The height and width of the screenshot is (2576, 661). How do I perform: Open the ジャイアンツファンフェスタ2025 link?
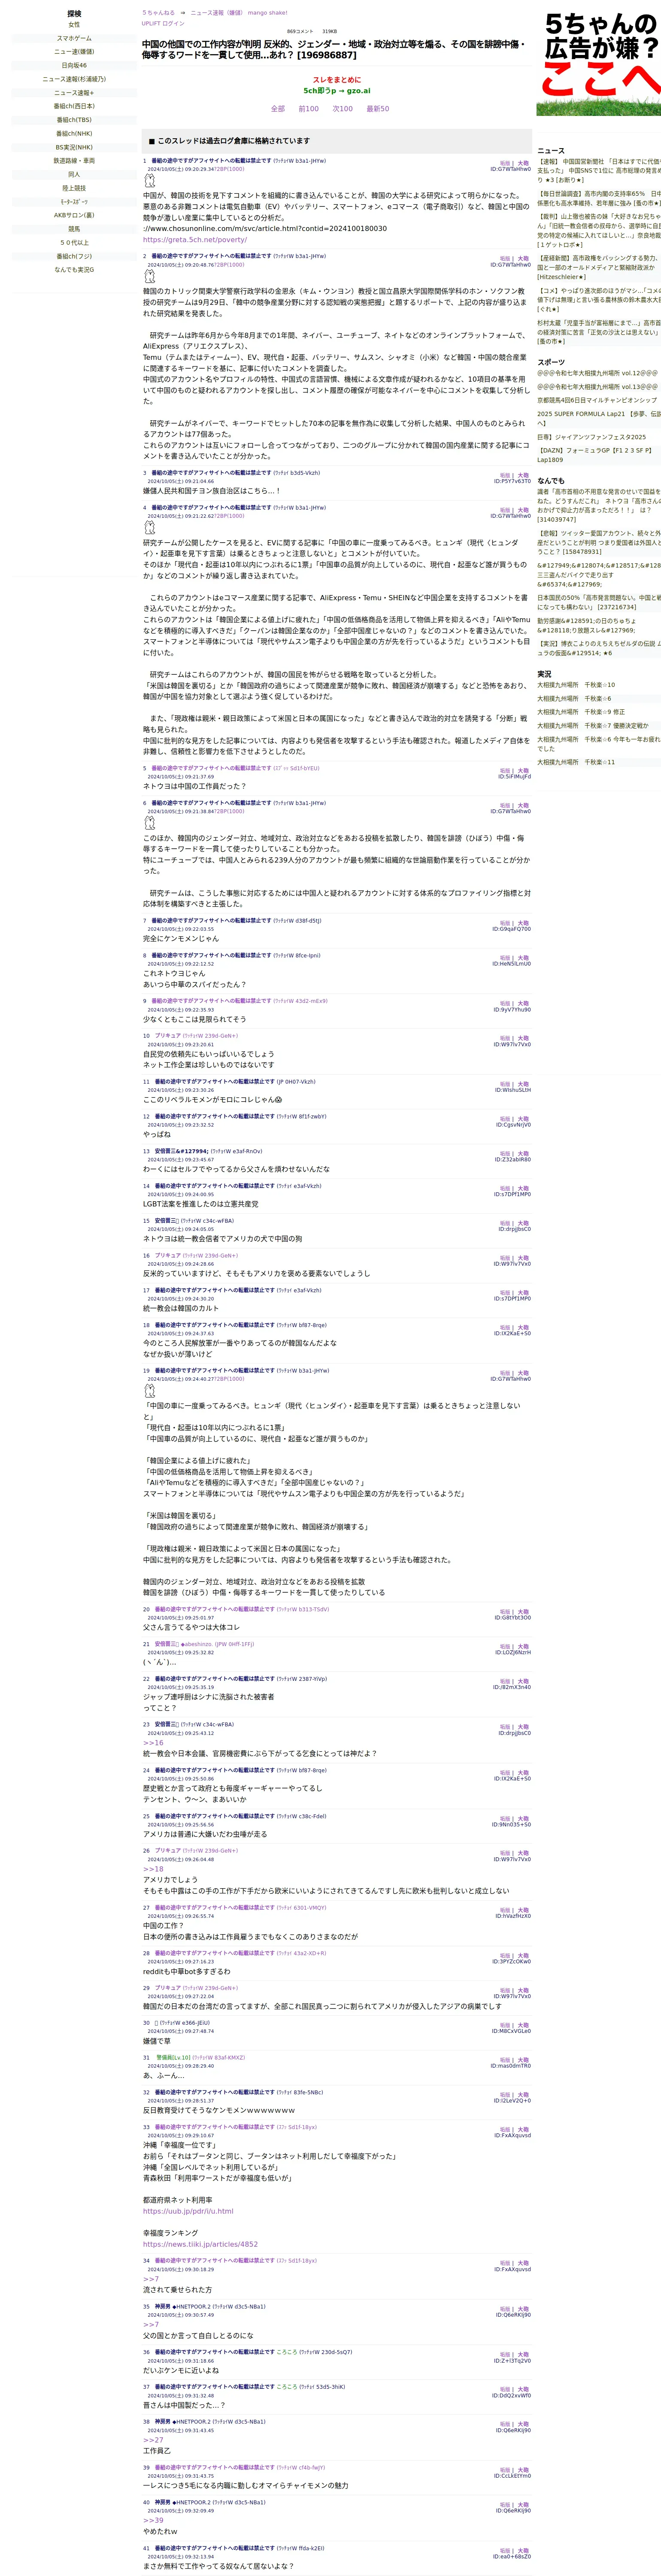(592, 437)
